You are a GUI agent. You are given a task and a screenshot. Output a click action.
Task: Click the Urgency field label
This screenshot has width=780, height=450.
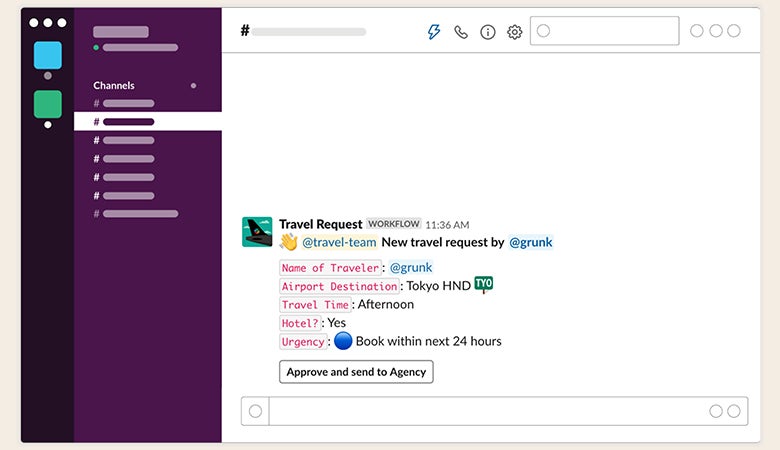[303, 342]
